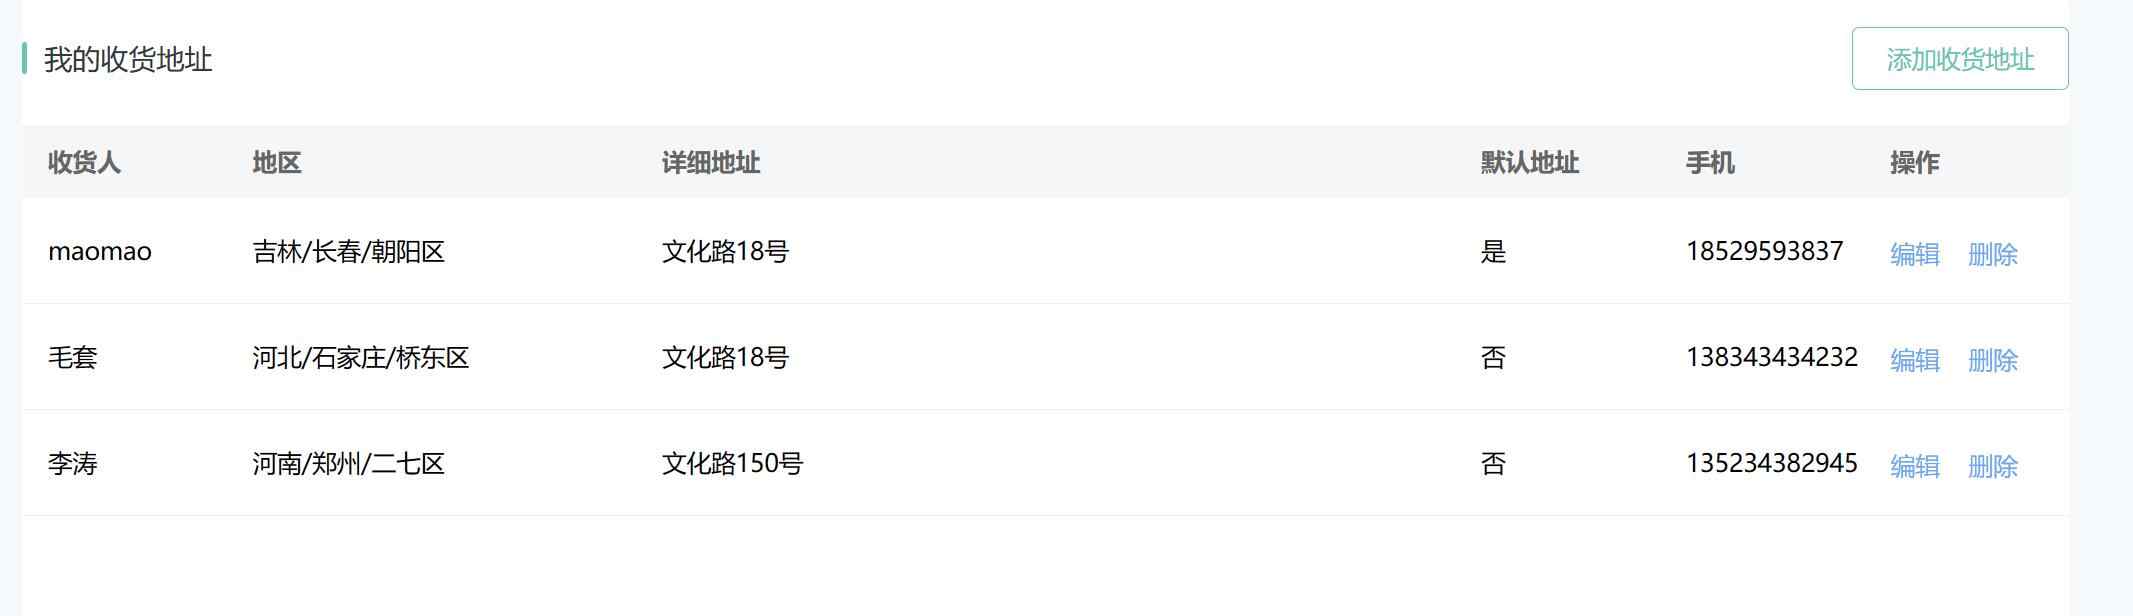Select the 吉林/长春/朝阳区 region cell
This screenshot has height=616, width=2133.
pyautogui.click(x=348, y=252)
